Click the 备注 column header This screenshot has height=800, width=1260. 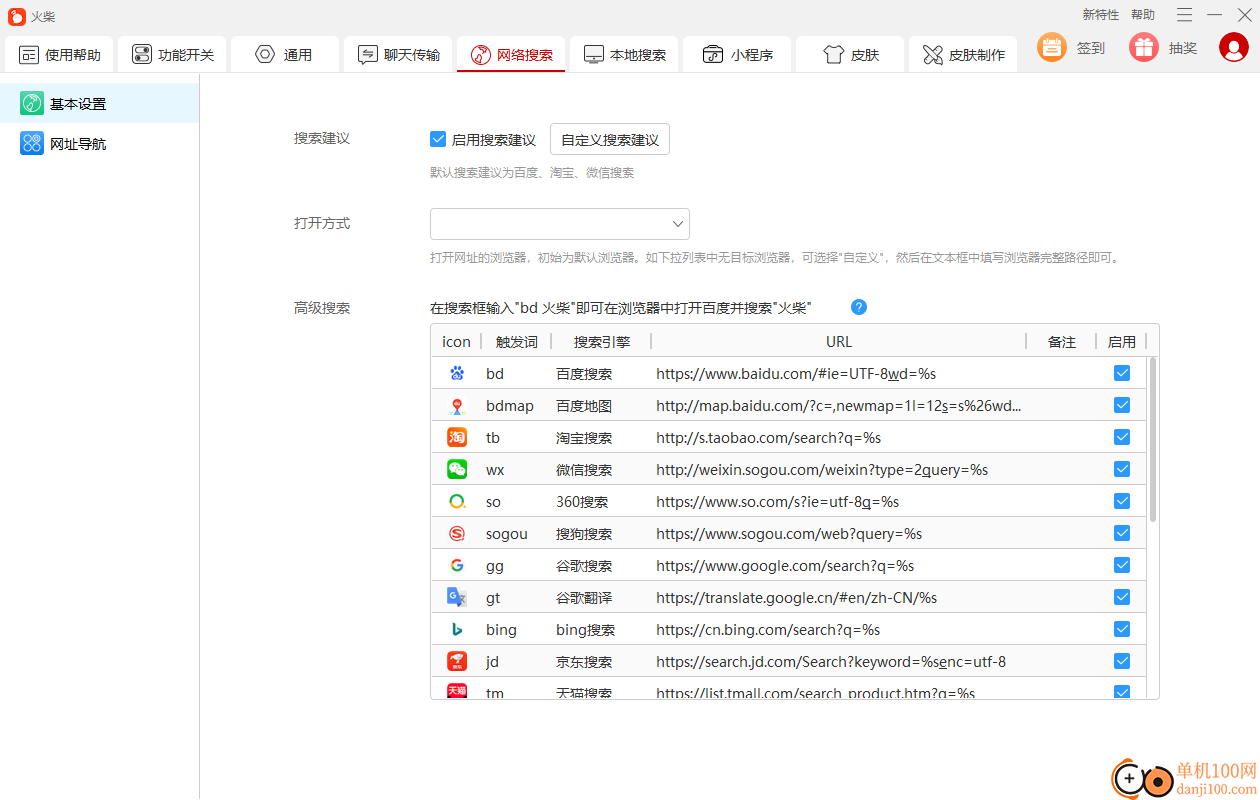[1062, 342]
